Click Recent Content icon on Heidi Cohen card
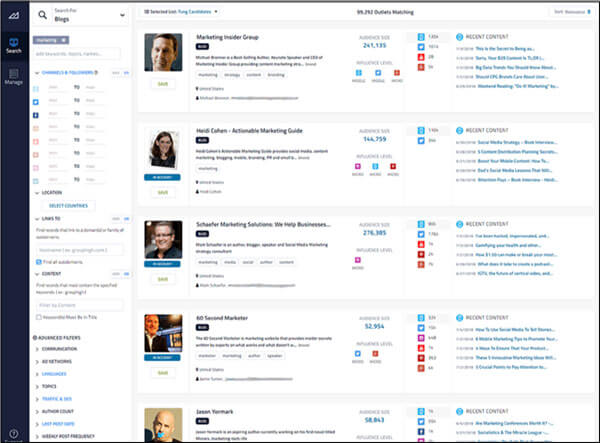This screenshot has width=600, height=443. tap(460, 130)
